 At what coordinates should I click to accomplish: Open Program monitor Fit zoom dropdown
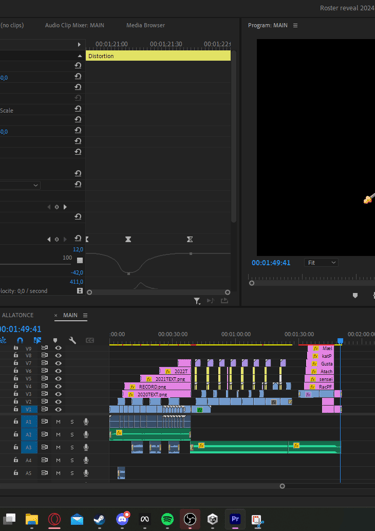pos(321,262)
